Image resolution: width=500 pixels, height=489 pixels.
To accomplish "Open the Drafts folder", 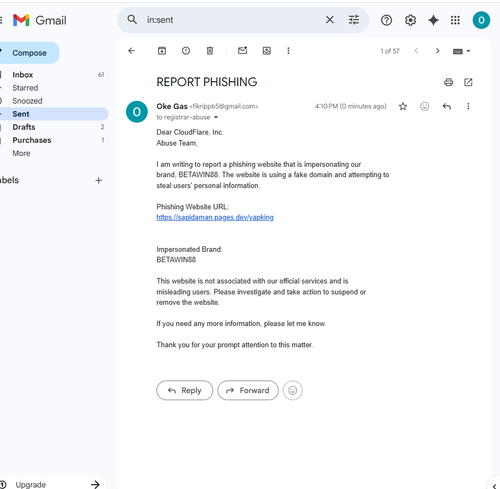I will 53,127.
